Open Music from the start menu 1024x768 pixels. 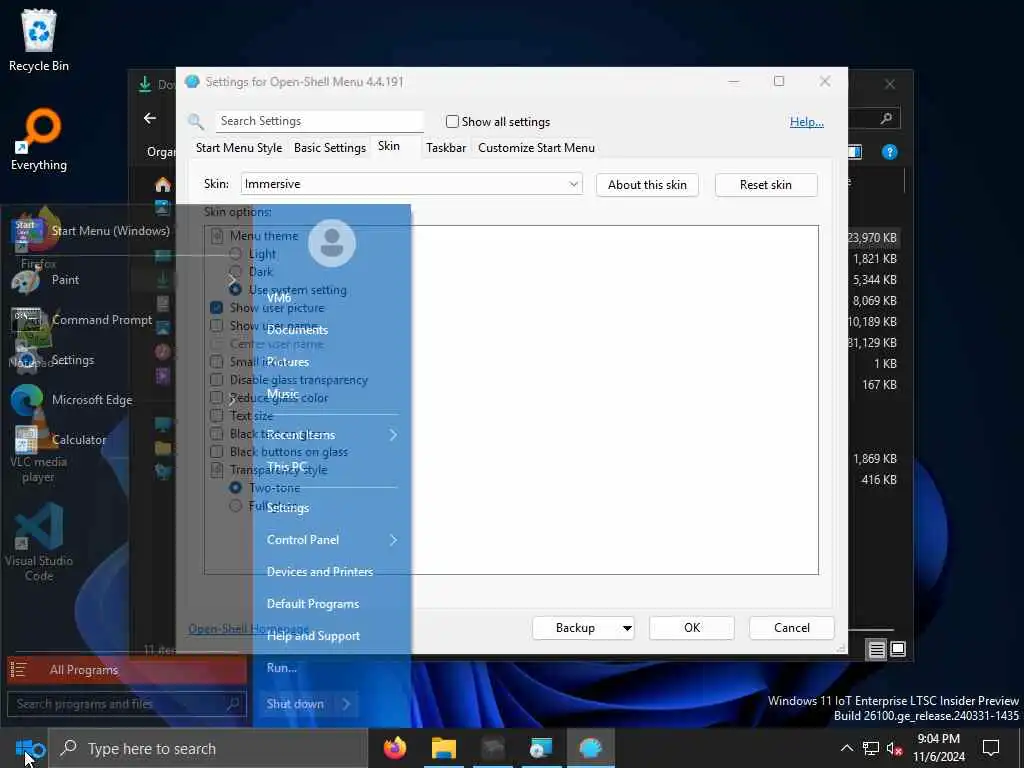click(283, 394)
